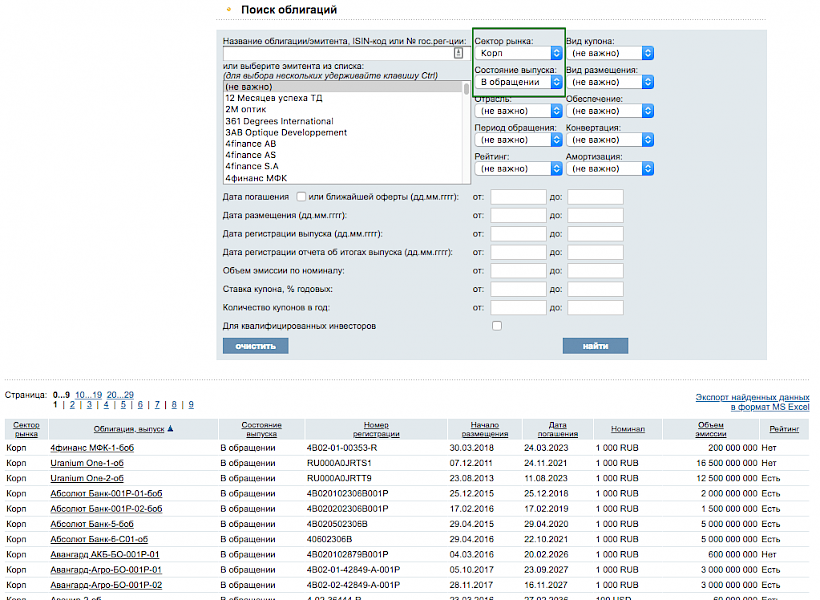Sort by Начало размещения column header
This screenshot has height=600, width=820.
pos(485,429)
